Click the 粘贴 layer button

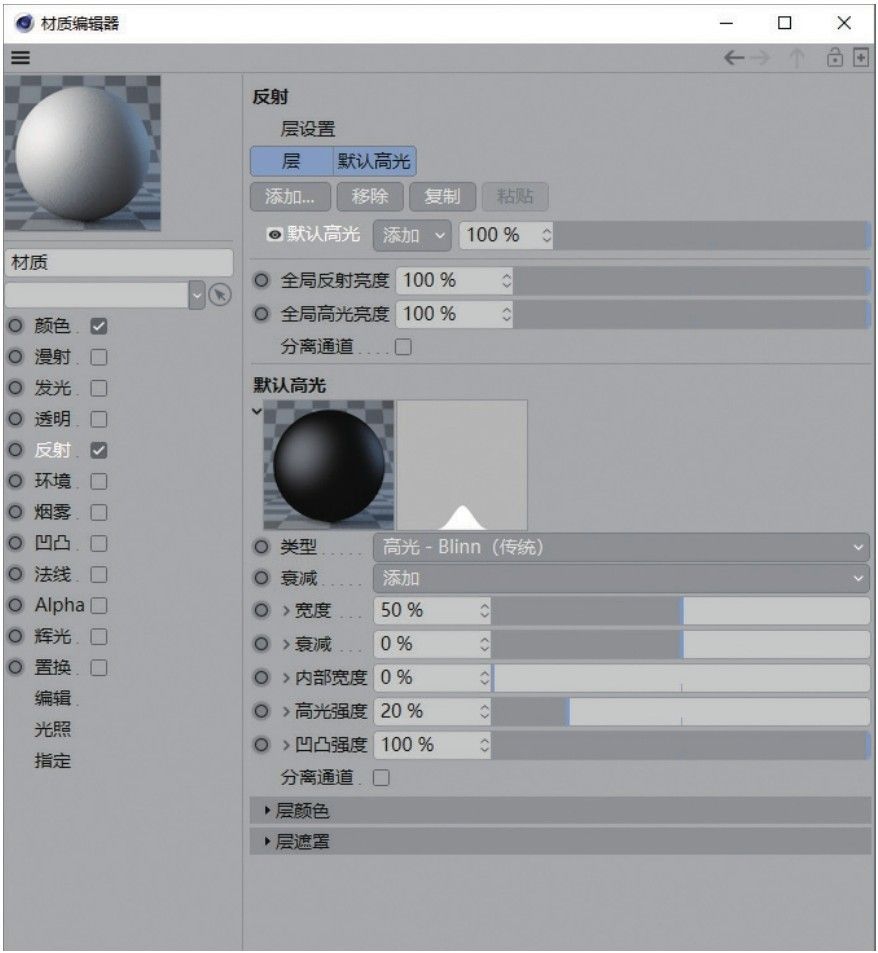[x=515, y=196]
